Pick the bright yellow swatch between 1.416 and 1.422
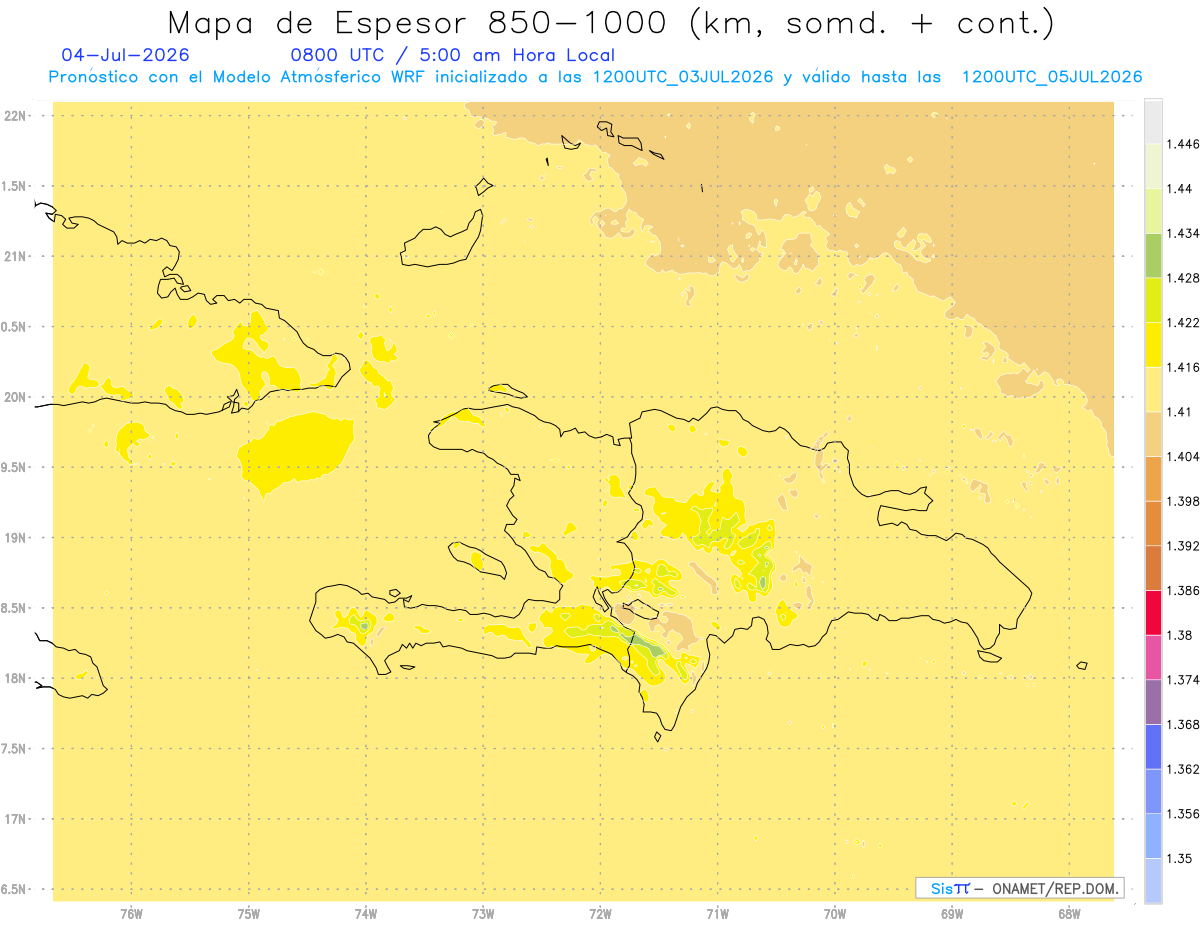This screenshot has width=1200, height=927. click(1153, 344)
